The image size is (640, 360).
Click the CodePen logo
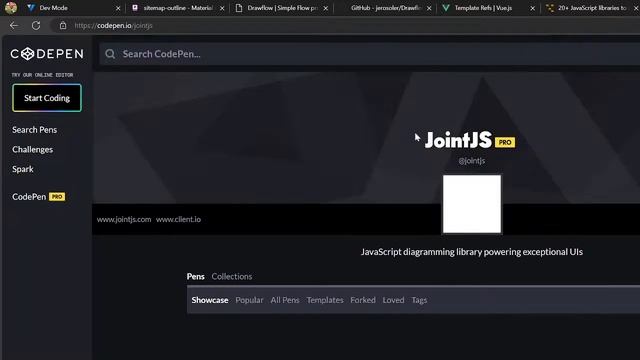click(x=47, y=54)
